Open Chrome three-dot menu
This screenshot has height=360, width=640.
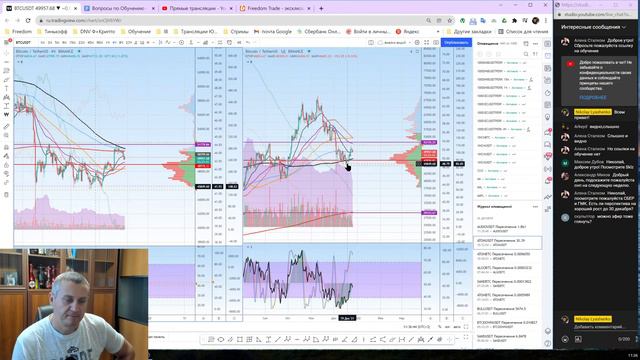[546, 20]
